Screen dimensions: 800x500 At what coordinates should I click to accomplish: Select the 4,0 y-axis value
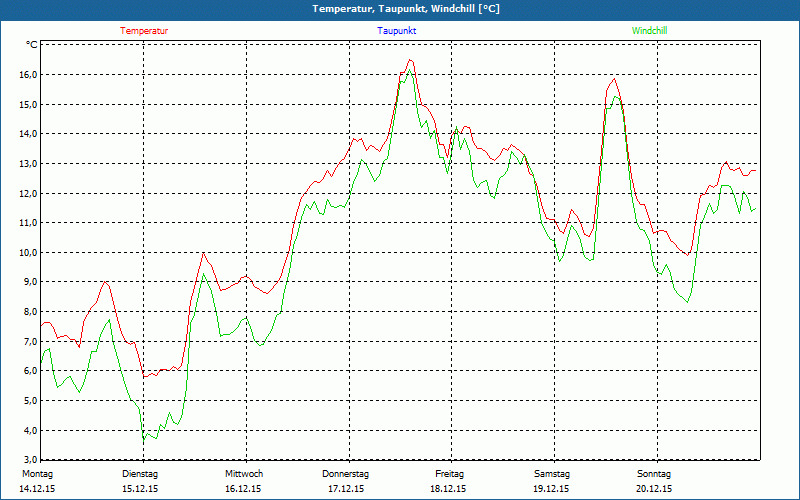31,430
